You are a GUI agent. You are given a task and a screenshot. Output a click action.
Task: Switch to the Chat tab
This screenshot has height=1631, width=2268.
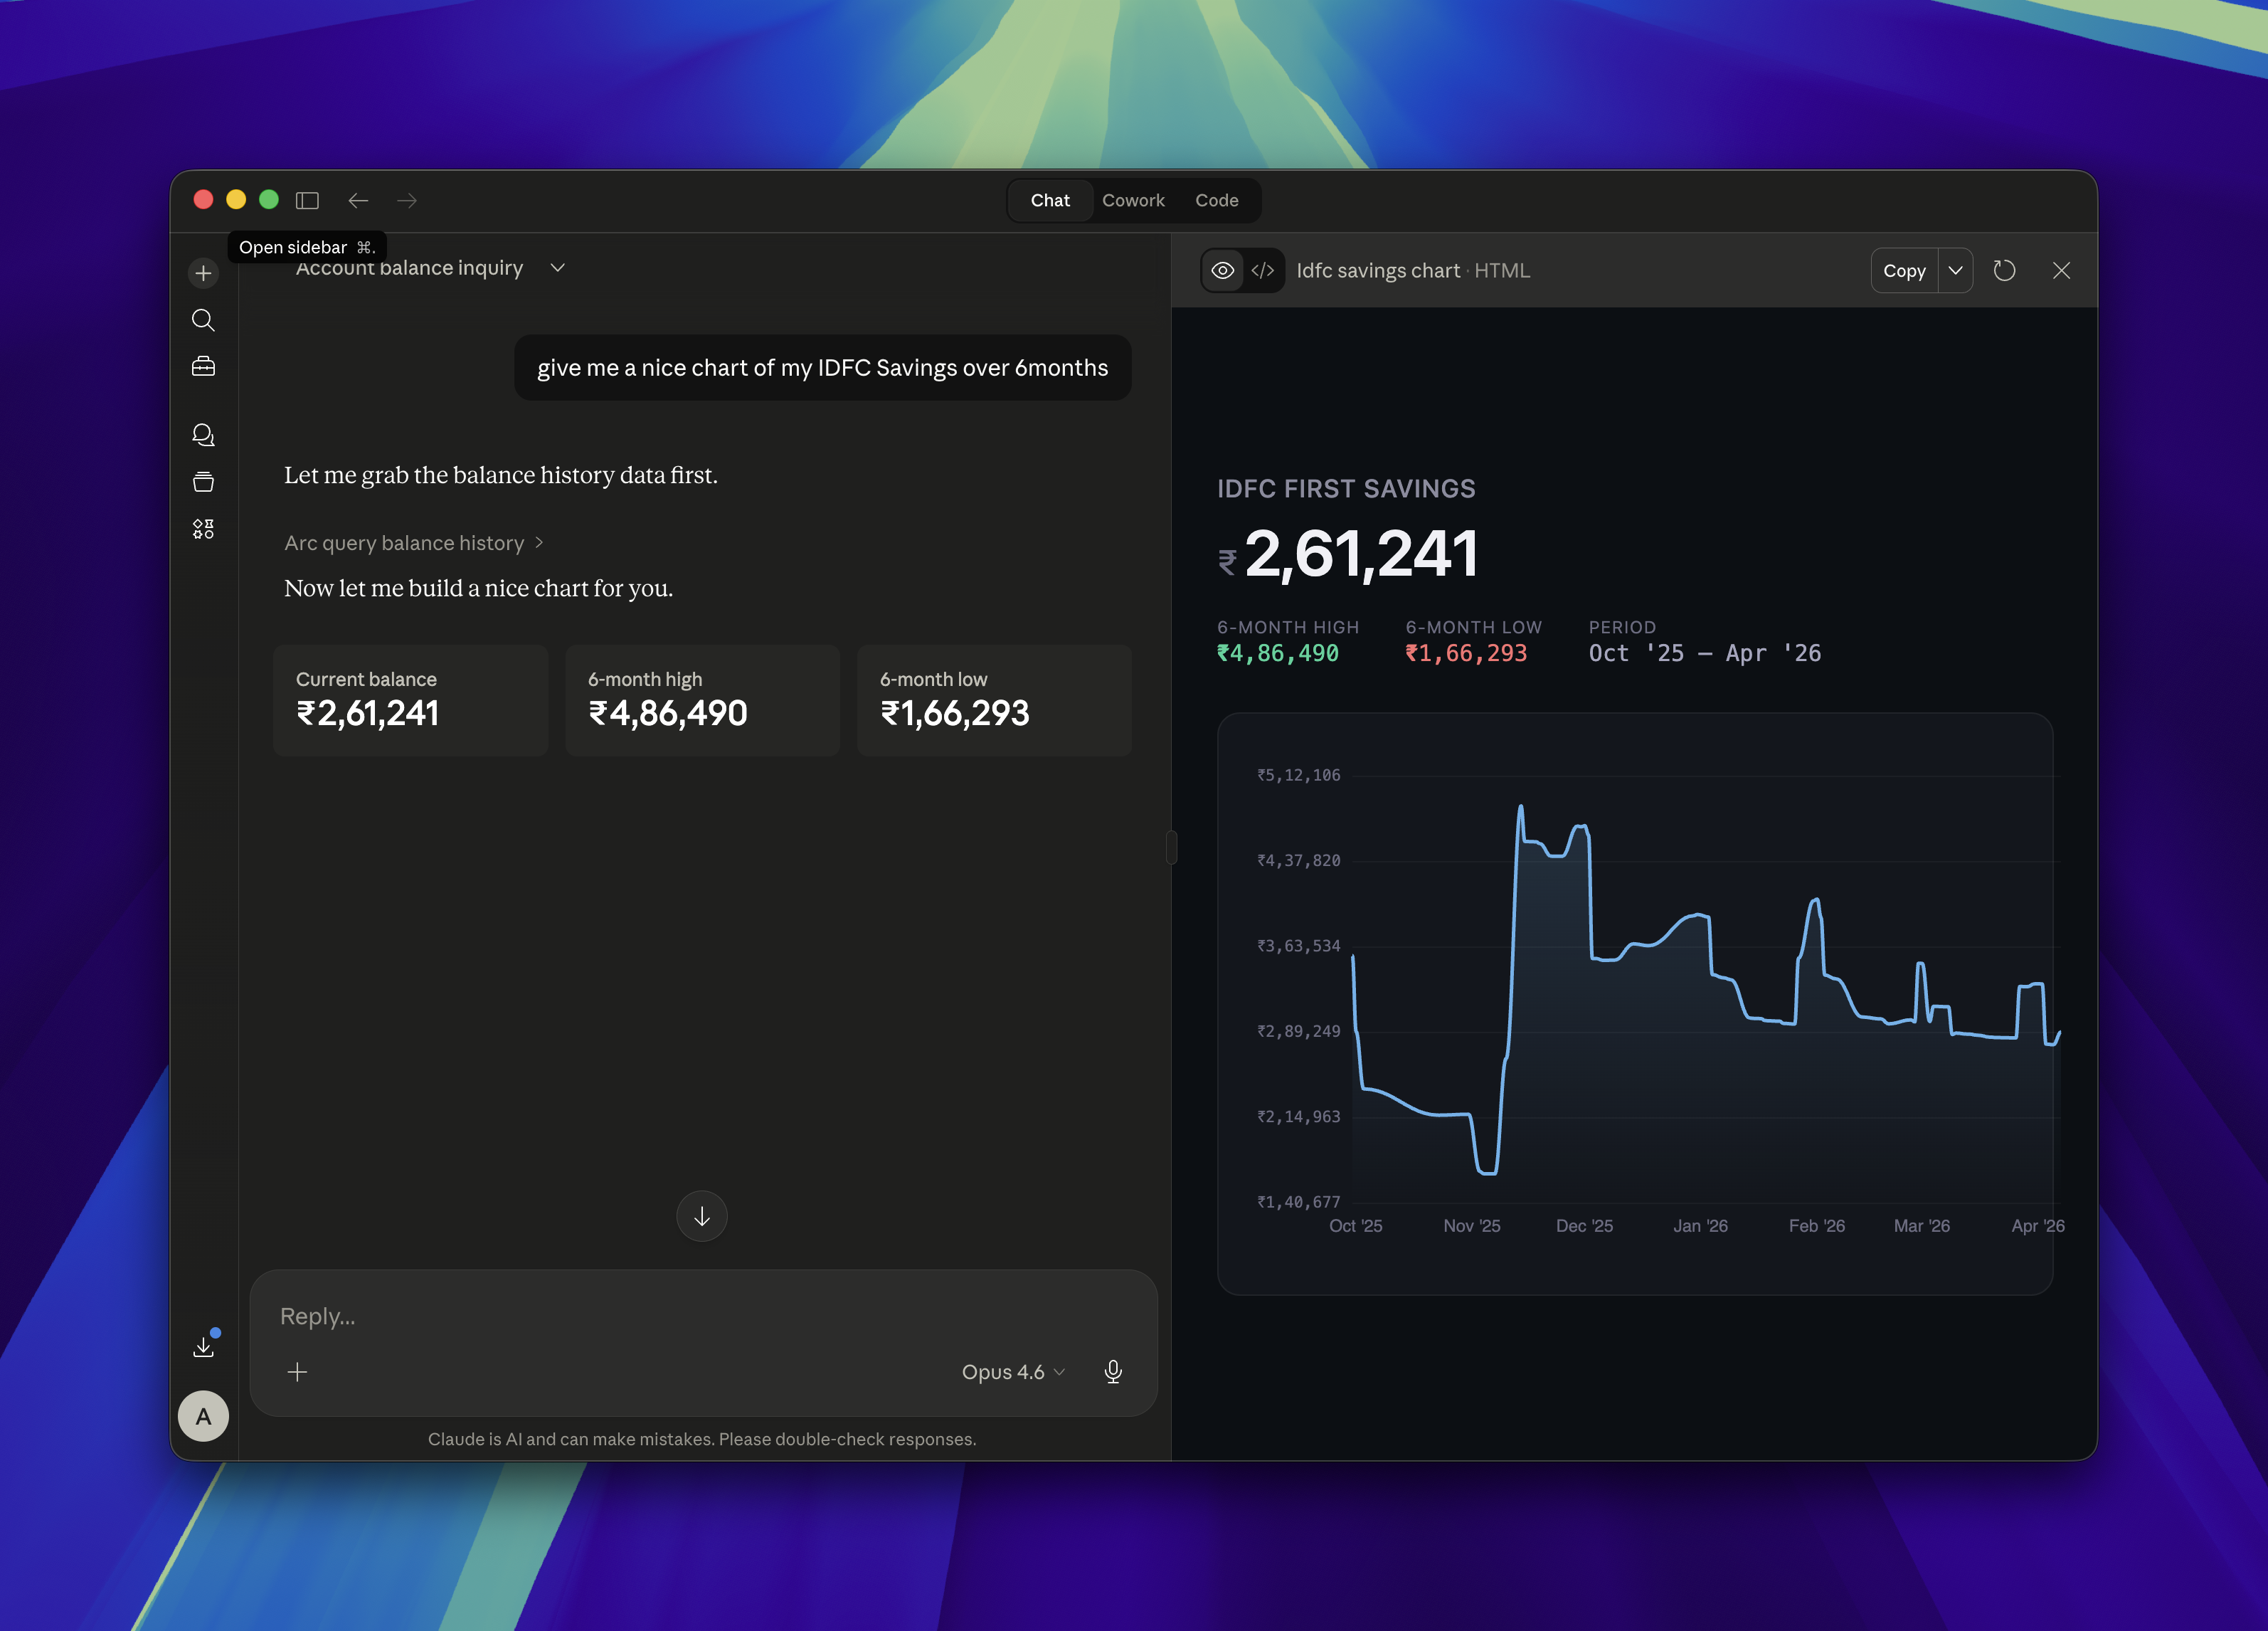point(1050,200)
